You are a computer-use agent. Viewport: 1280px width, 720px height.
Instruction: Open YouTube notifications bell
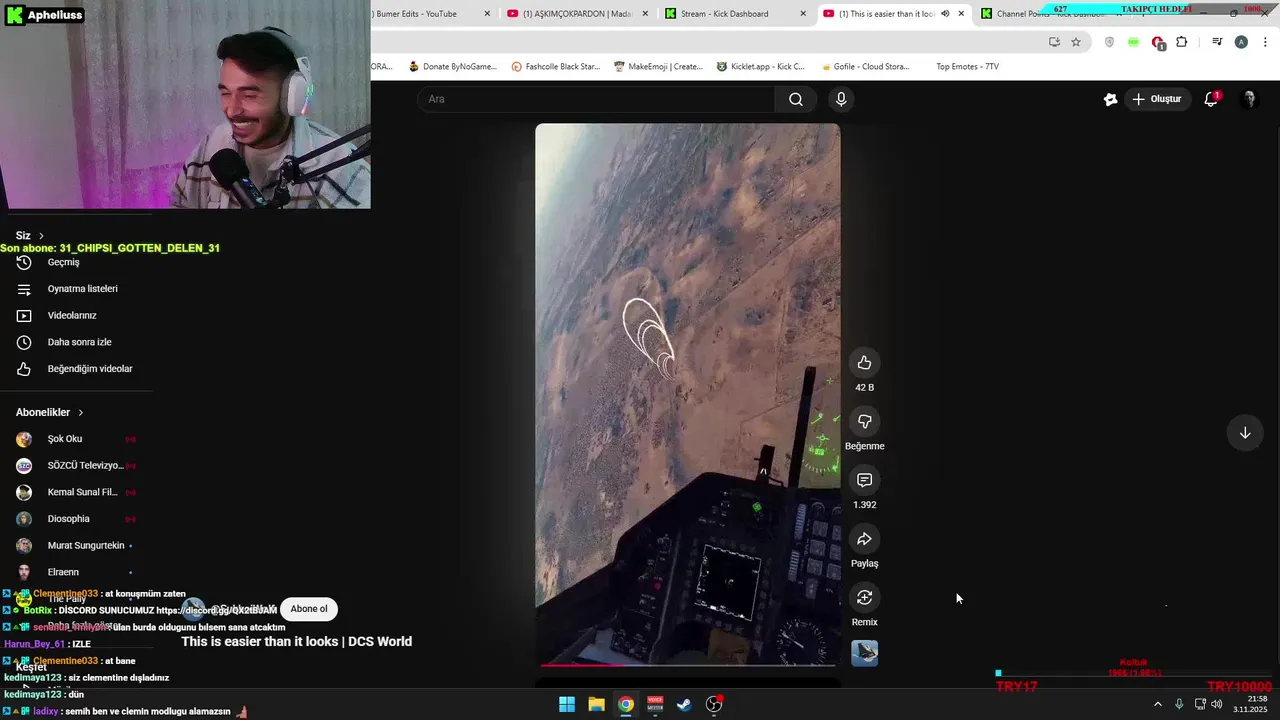tap(1211, 99)
